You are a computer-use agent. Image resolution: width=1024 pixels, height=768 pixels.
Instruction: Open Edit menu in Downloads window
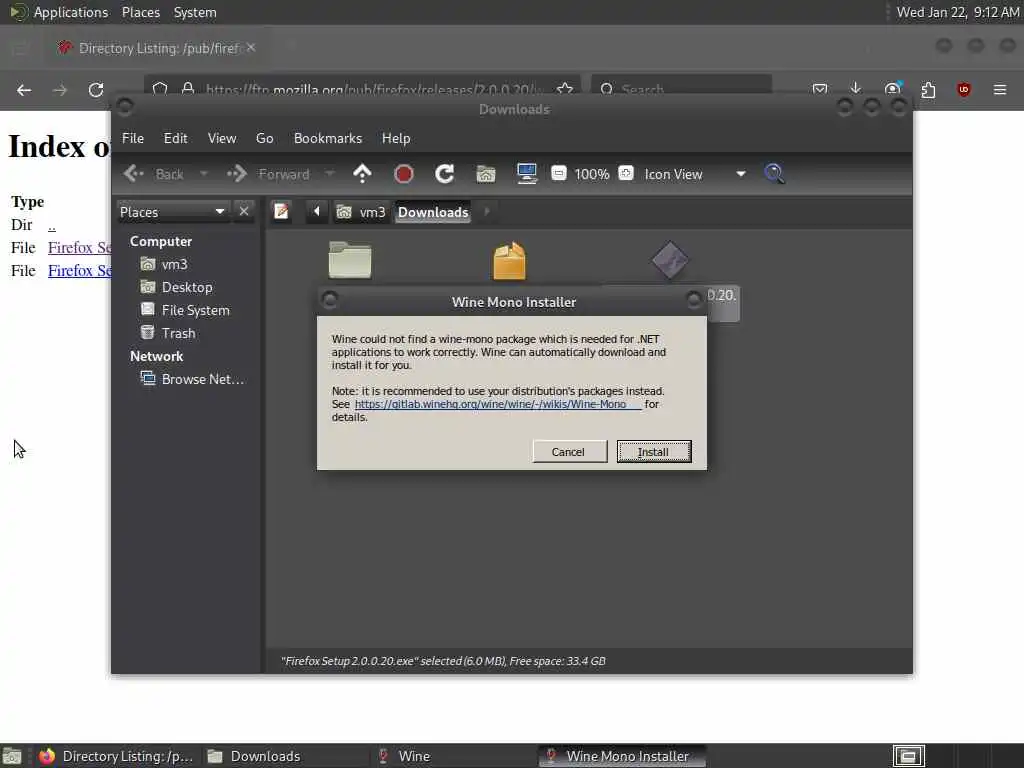(175, 138)
